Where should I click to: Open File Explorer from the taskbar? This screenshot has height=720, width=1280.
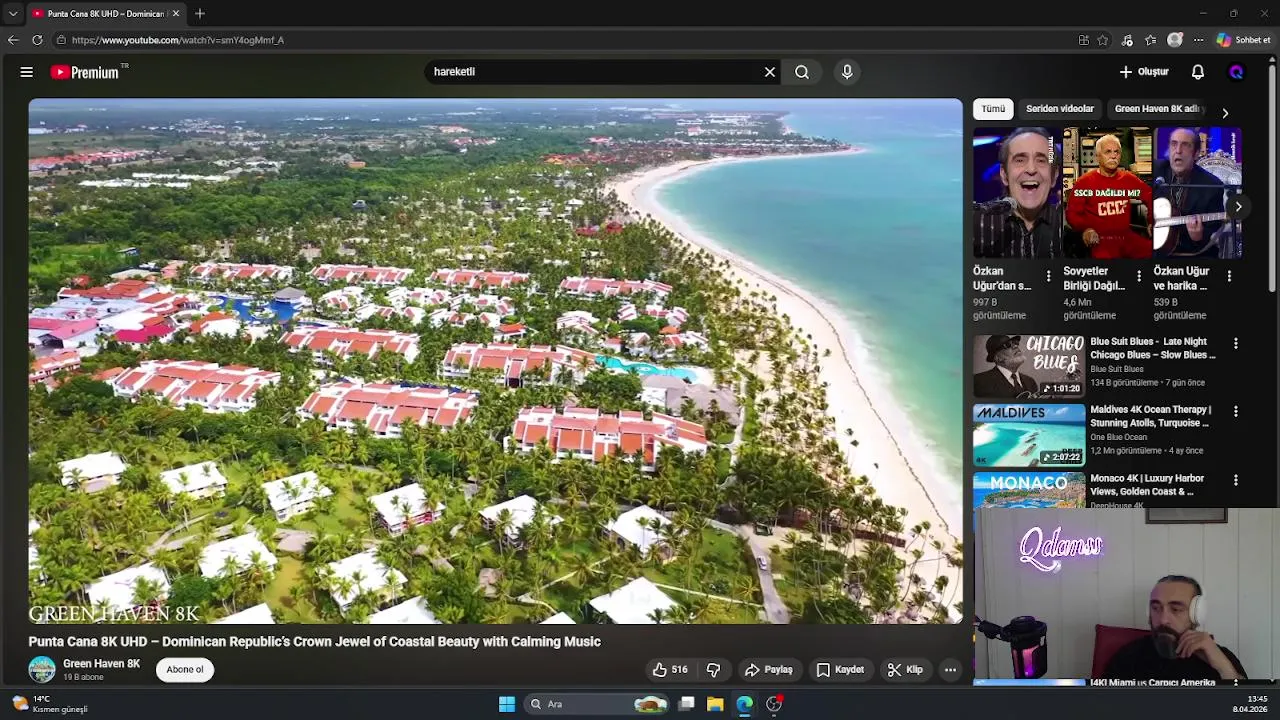[715, 704]
